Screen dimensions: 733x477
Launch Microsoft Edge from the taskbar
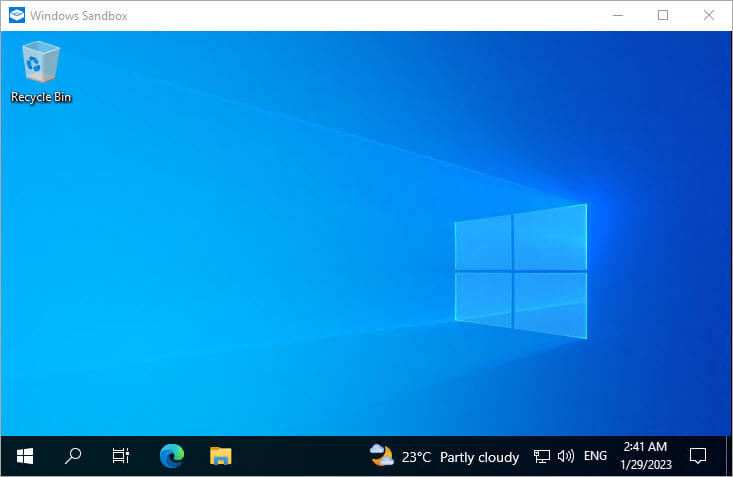(x=172, y=456)
